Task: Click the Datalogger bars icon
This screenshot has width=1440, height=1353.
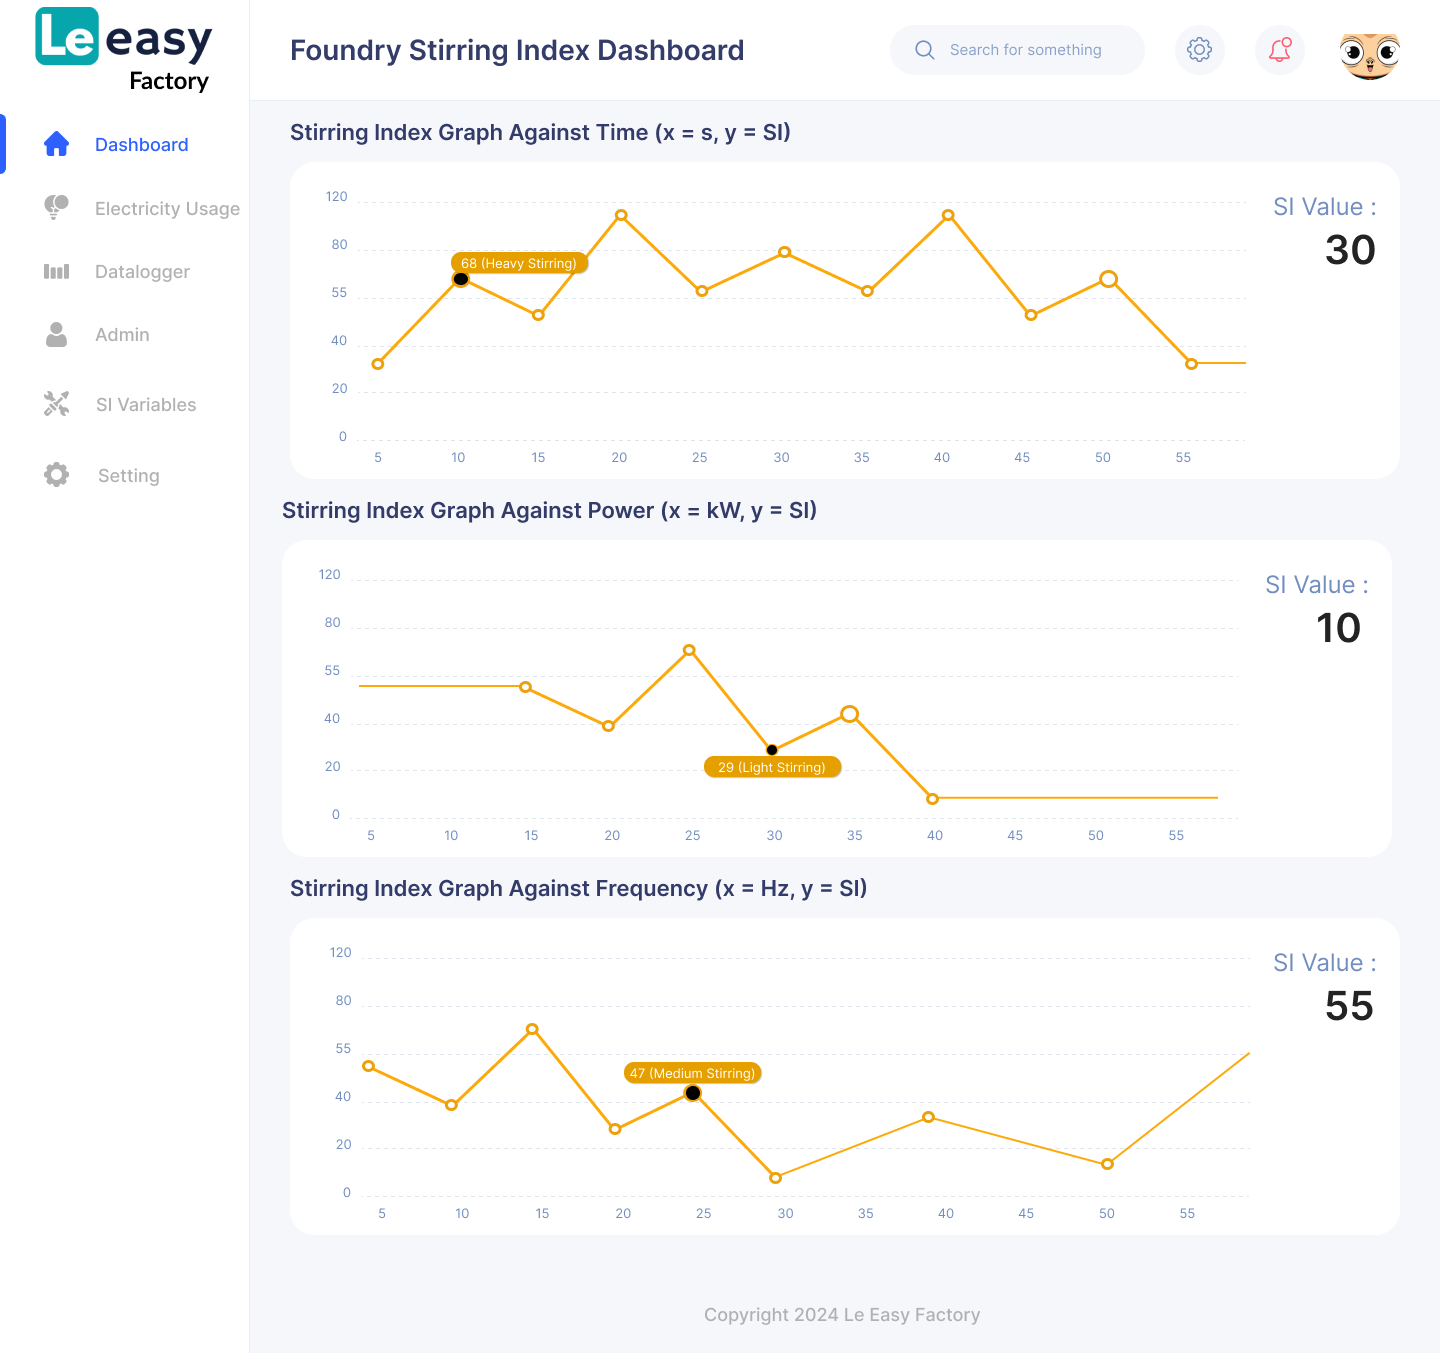Action: pos(57,271)
